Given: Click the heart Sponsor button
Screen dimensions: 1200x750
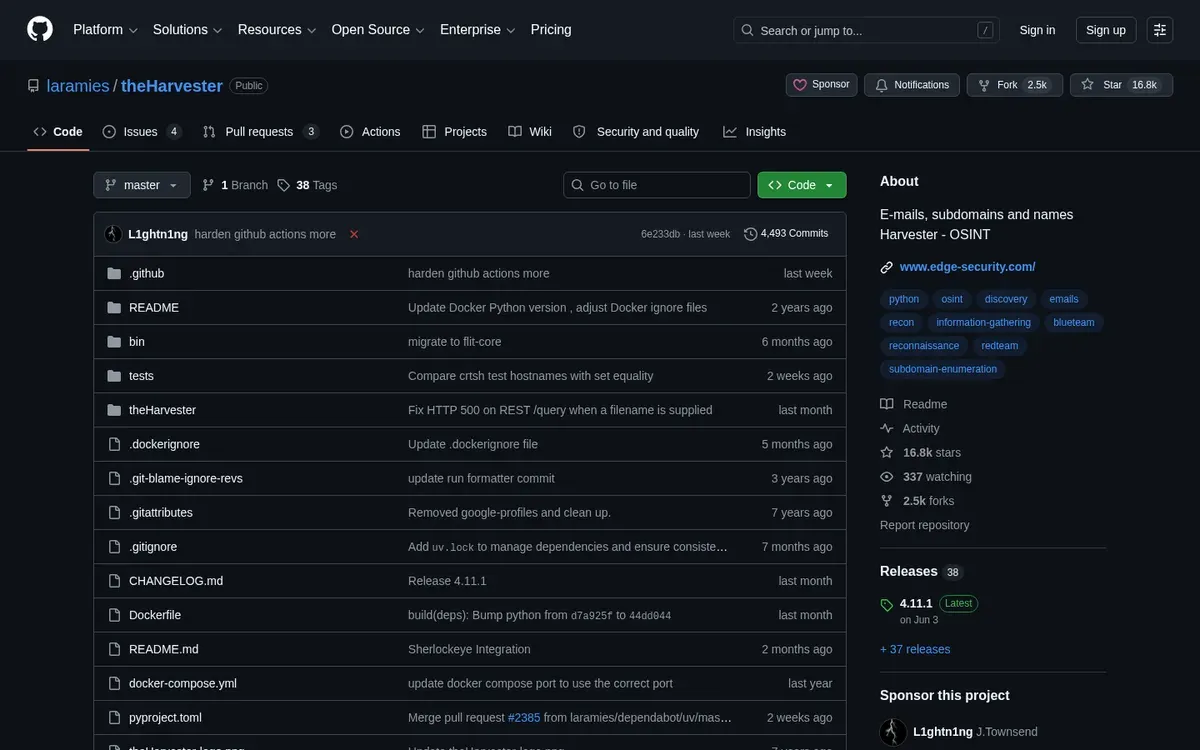Looking at the screenshot, I should tap(821, 85).
